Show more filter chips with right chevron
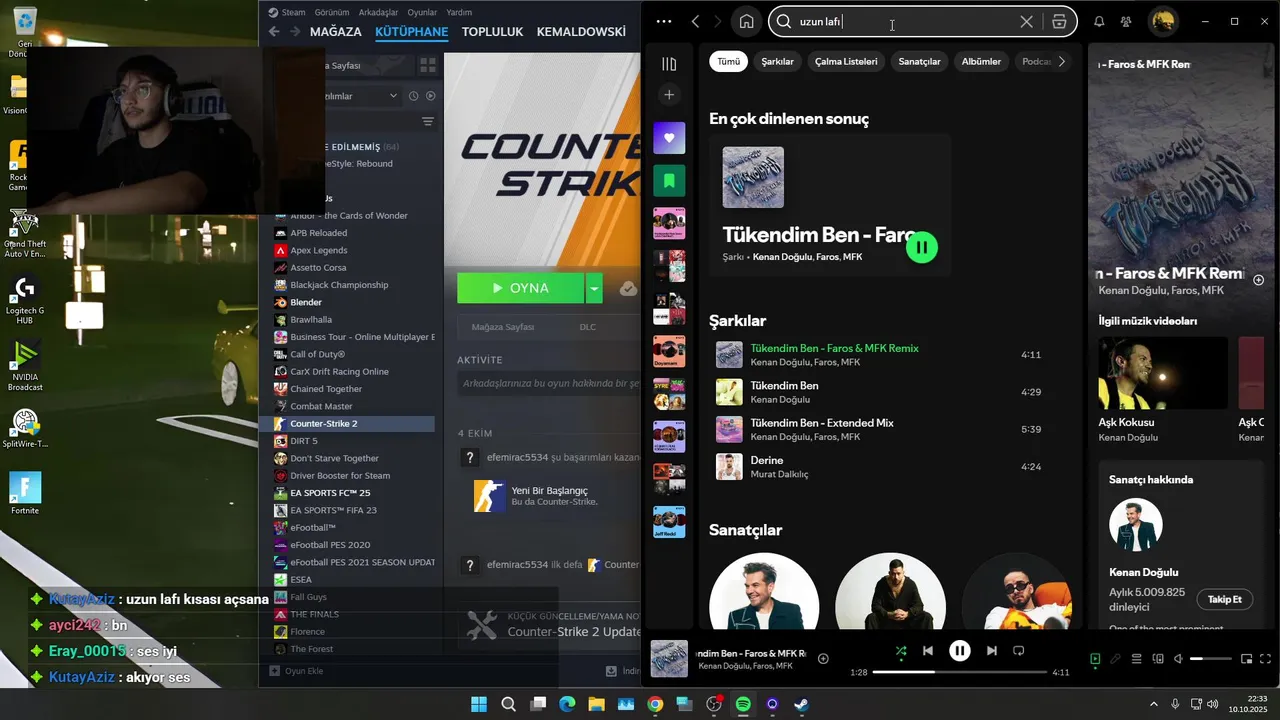Viewport: 1280px width, 720px height. point(1062,61)
